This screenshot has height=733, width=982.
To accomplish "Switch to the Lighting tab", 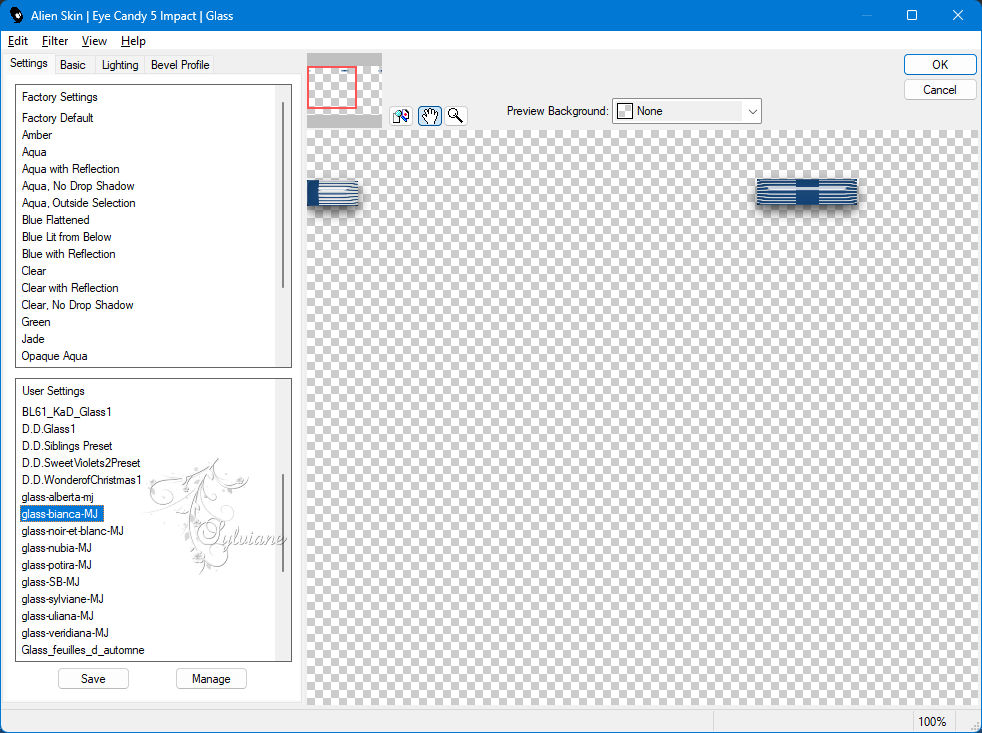I will pyautogui.click(x=120, y=65).
